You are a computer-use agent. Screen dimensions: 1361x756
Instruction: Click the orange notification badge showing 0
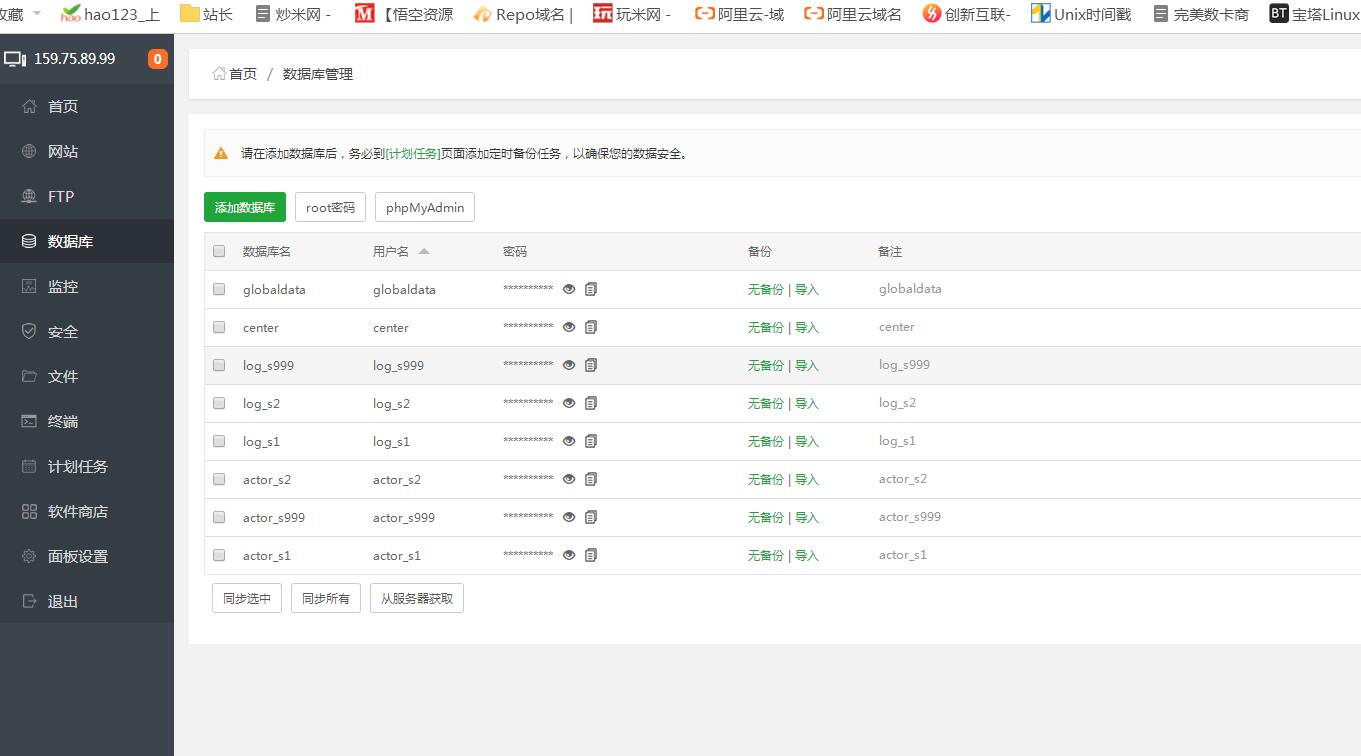(x=158, y=59)
